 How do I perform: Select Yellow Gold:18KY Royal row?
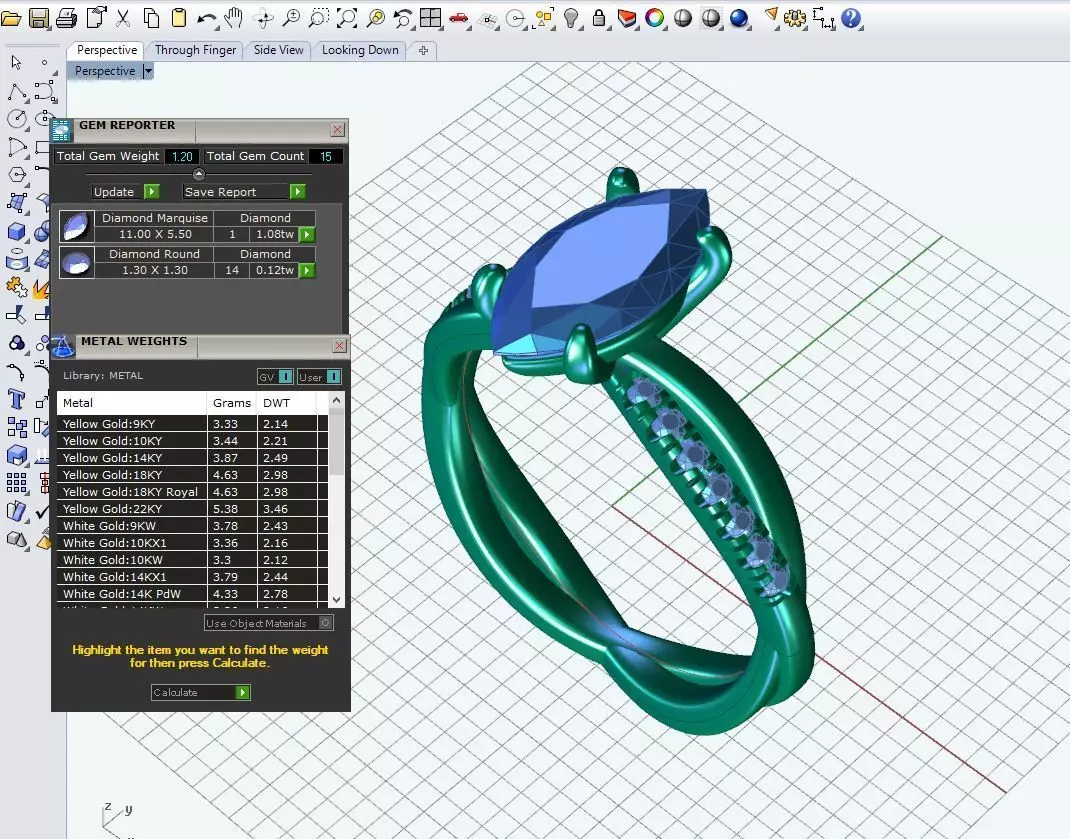click(192, 492)
